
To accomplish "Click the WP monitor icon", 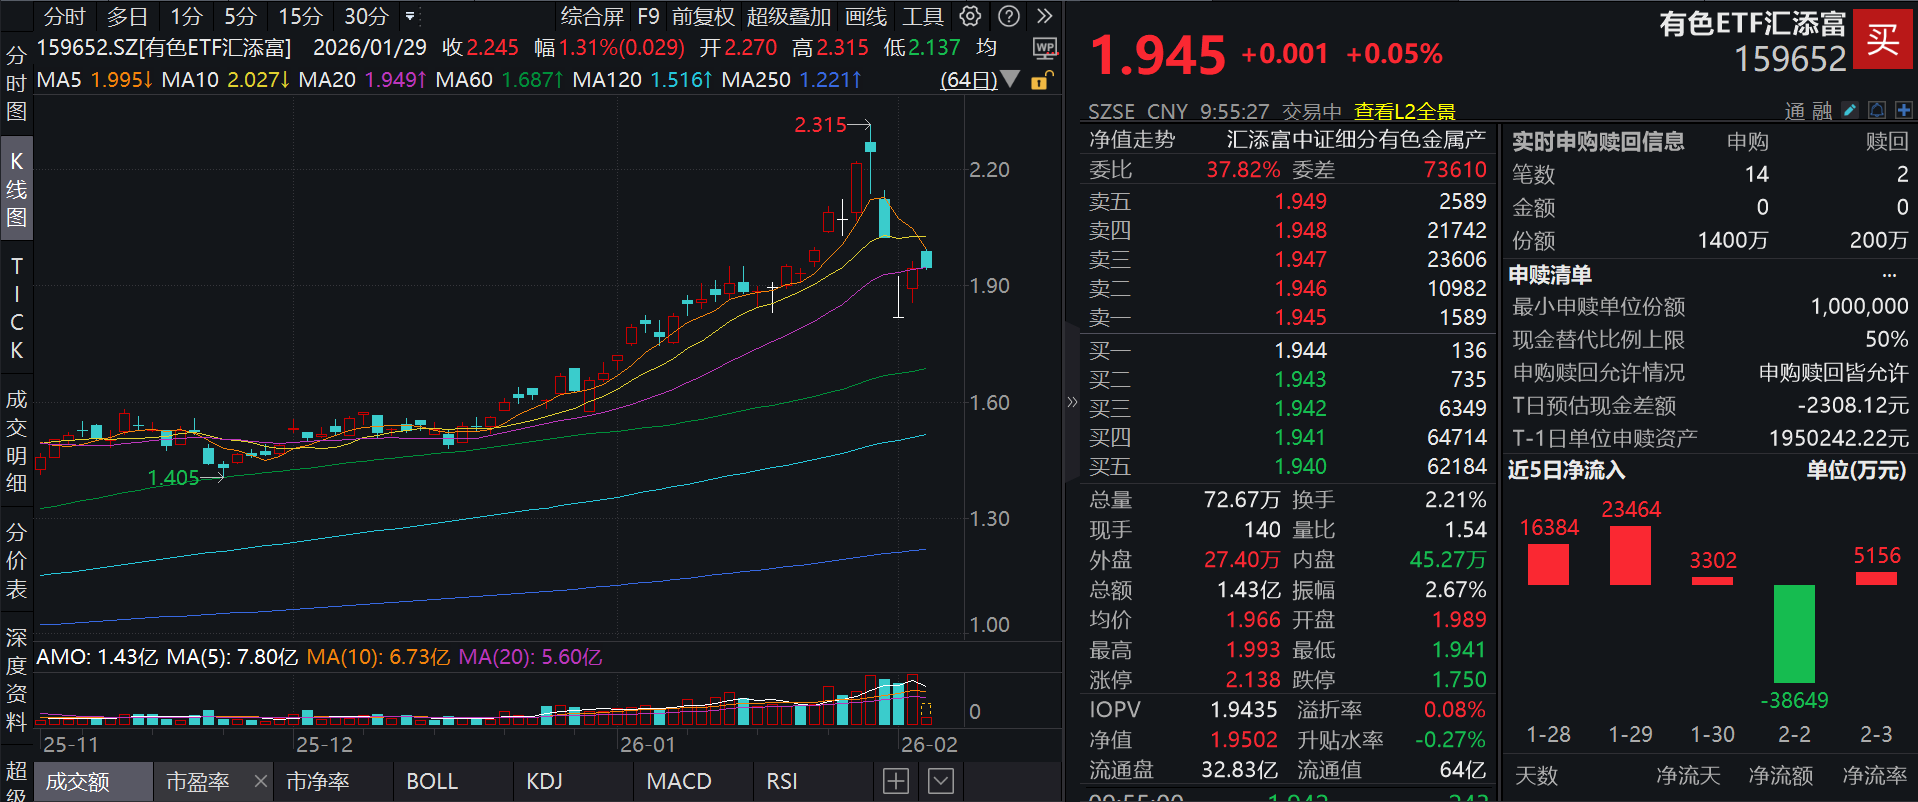I will pos(1045,48).
